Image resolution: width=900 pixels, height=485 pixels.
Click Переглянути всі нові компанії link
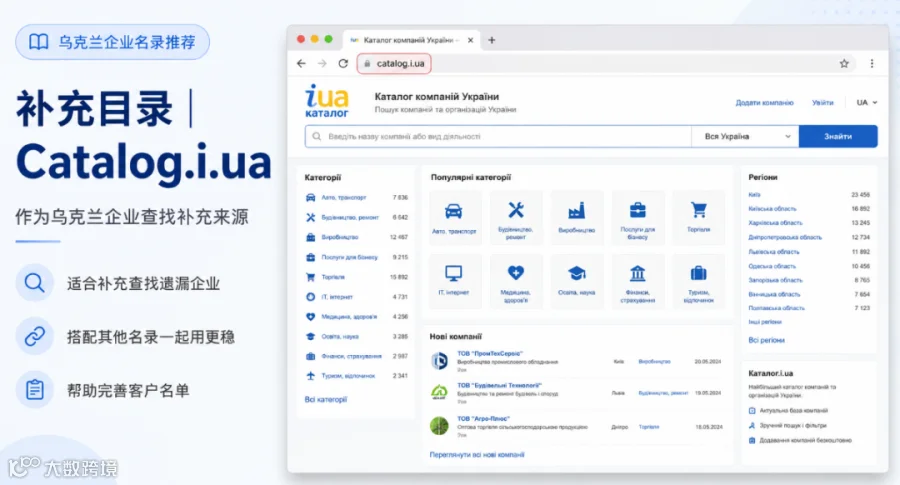pyautogui.click(x=477, y=455)
